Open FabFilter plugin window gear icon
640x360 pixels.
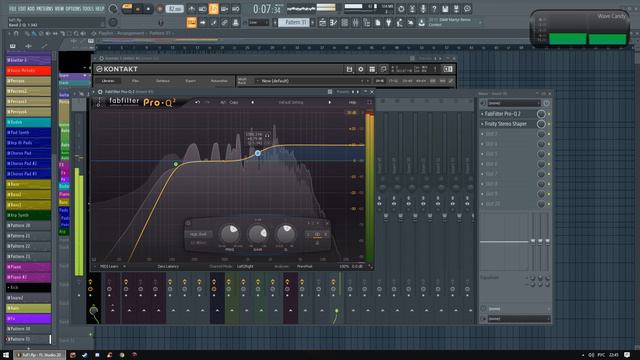(100, 92)
